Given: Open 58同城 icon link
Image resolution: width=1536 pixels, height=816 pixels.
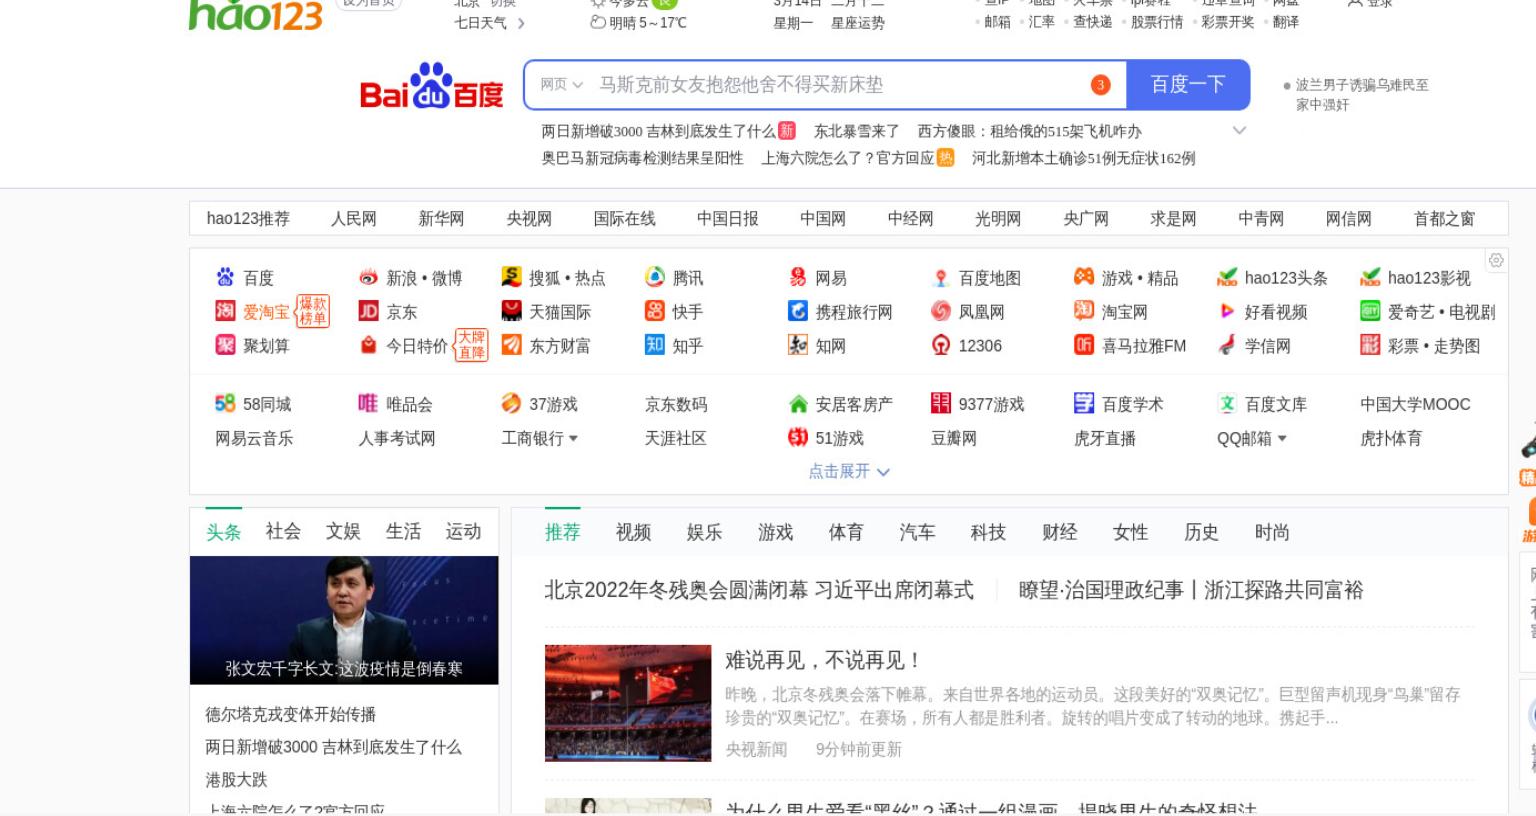Looking at the screenshot, I should point(225,403).
